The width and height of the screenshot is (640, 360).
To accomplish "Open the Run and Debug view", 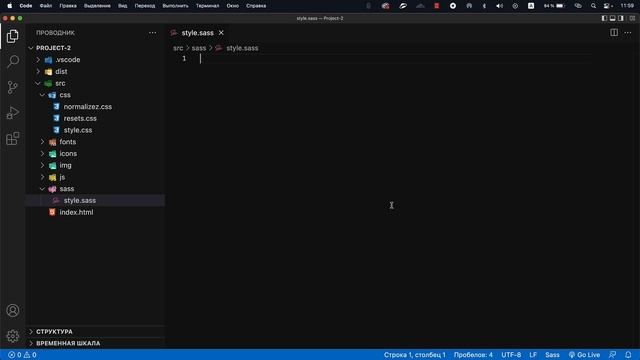I will point(13,113).
